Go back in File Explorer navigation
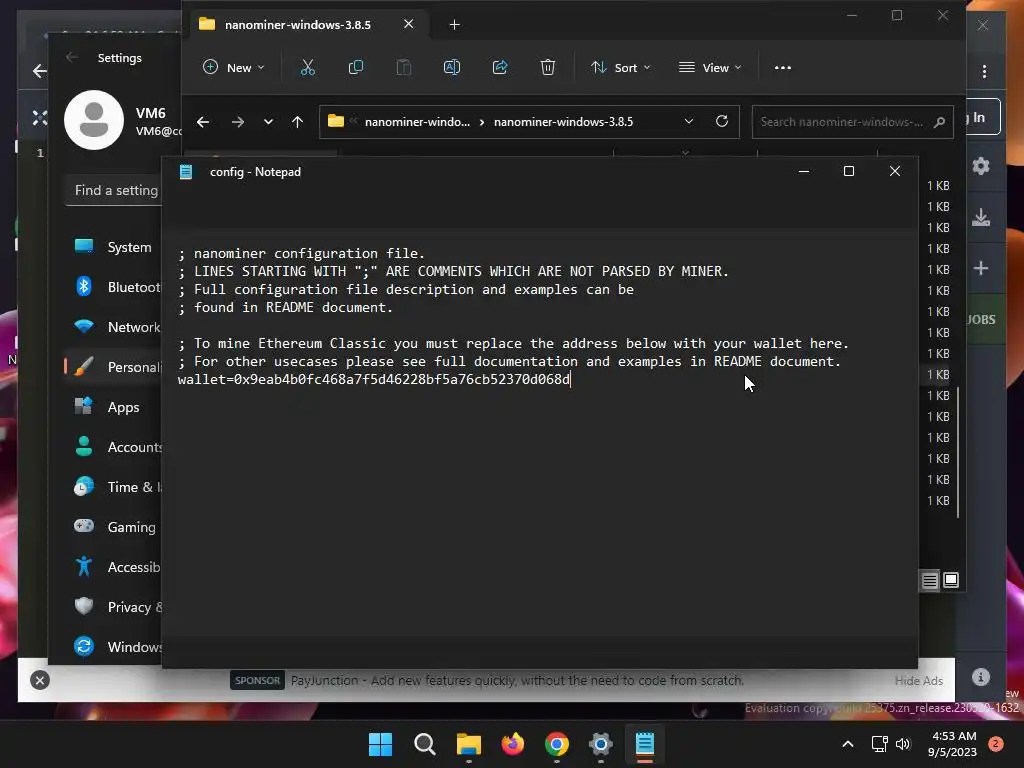This screenshot has height=768, width=1024. coord(203,122)
